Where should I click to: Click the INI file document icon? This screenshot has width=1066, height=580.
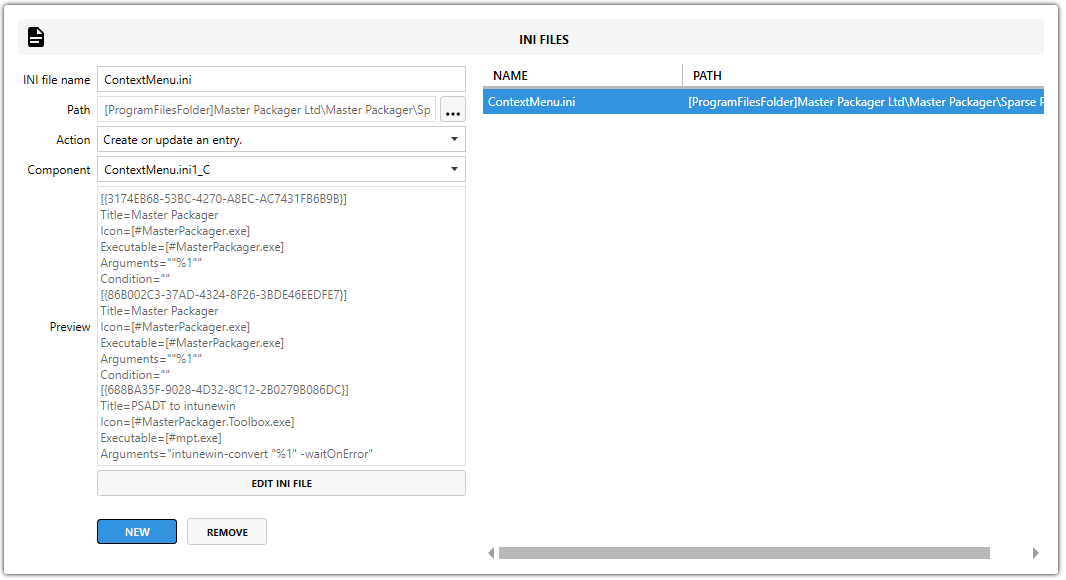36,37
